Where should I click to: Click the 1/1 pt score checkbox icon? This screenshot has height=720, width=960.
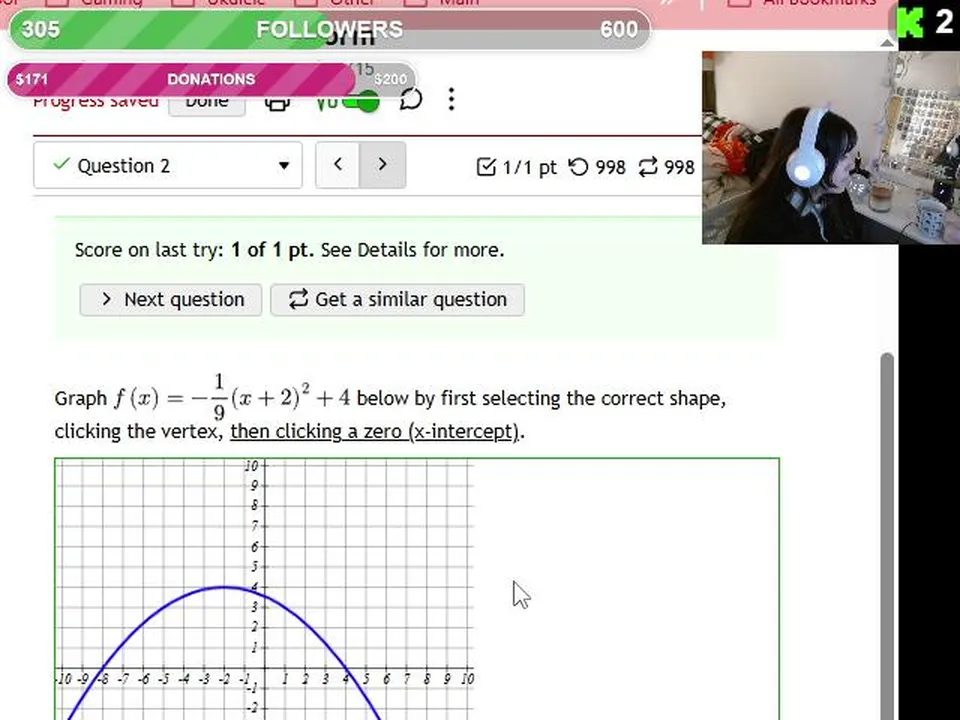[x=486, y=167]
